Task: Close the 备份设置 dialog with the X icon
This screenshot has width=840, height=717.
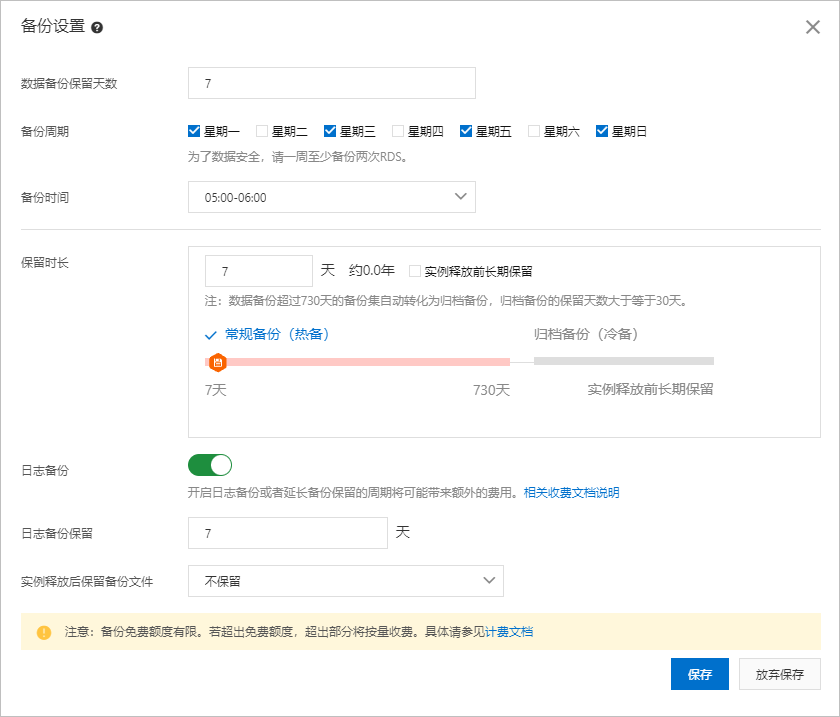Action: click(813, 27)
